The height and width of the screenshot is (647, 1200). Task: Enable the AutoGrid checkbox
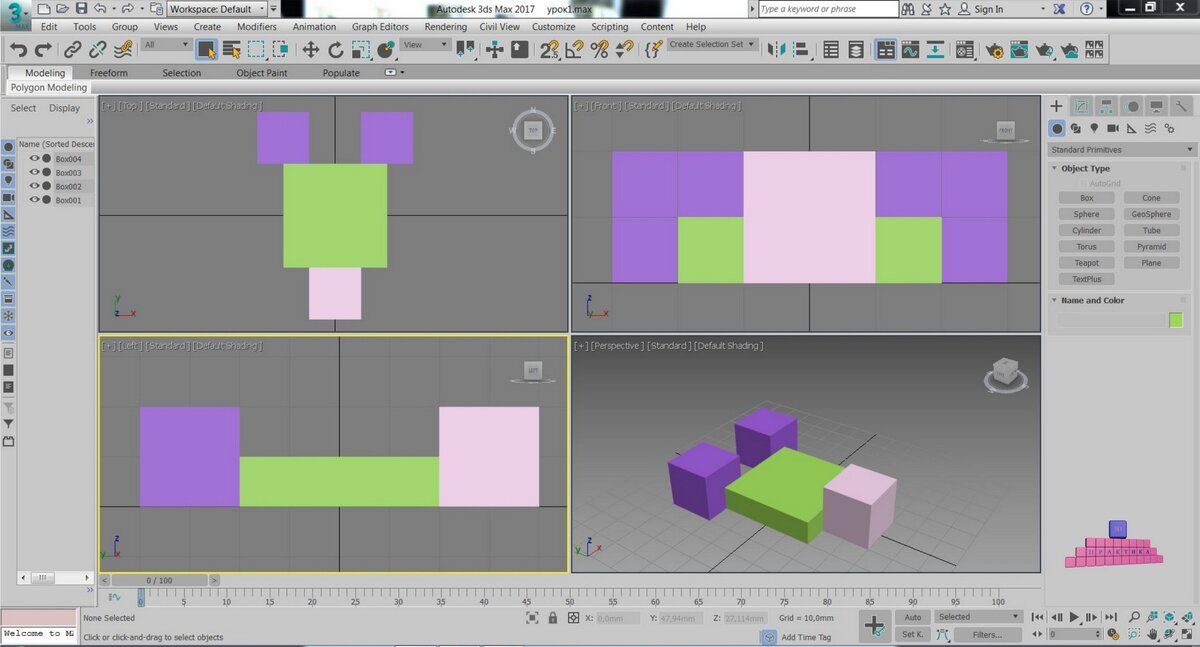(1085, 184)
